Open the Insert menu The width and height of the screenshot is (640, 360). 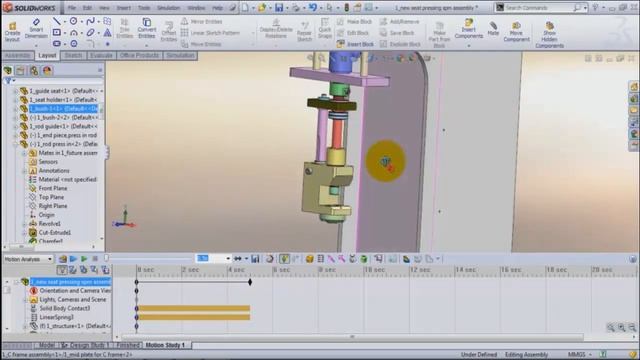(124, 8)
